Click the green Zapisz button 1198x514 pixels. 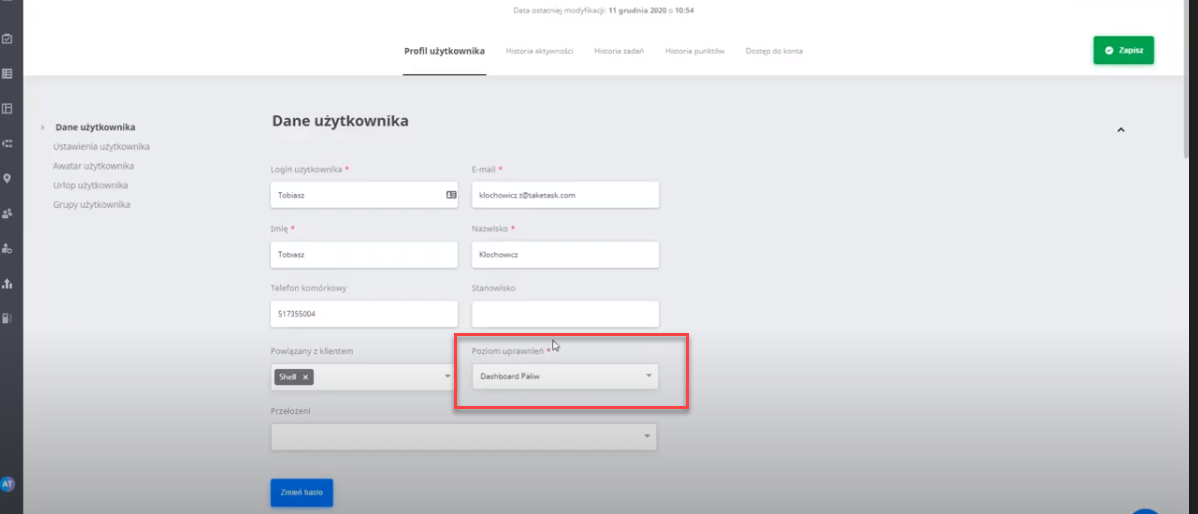tap(1123, 50)
